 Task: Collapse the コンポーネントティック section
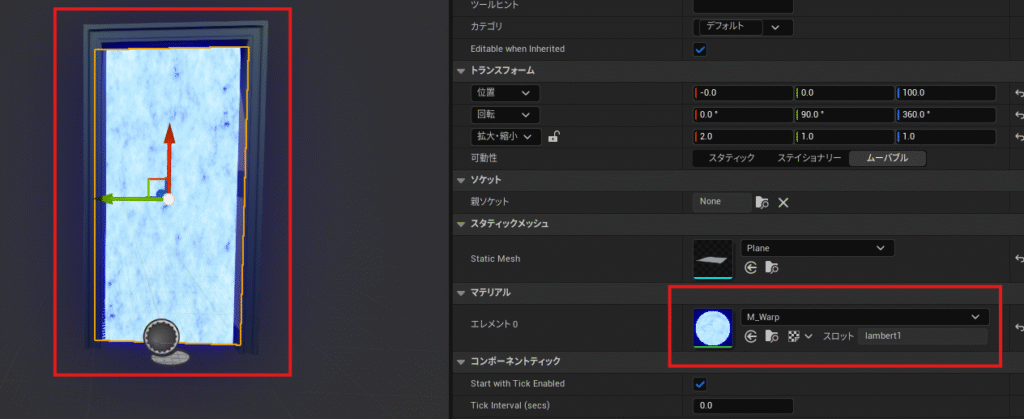[461, 361]
